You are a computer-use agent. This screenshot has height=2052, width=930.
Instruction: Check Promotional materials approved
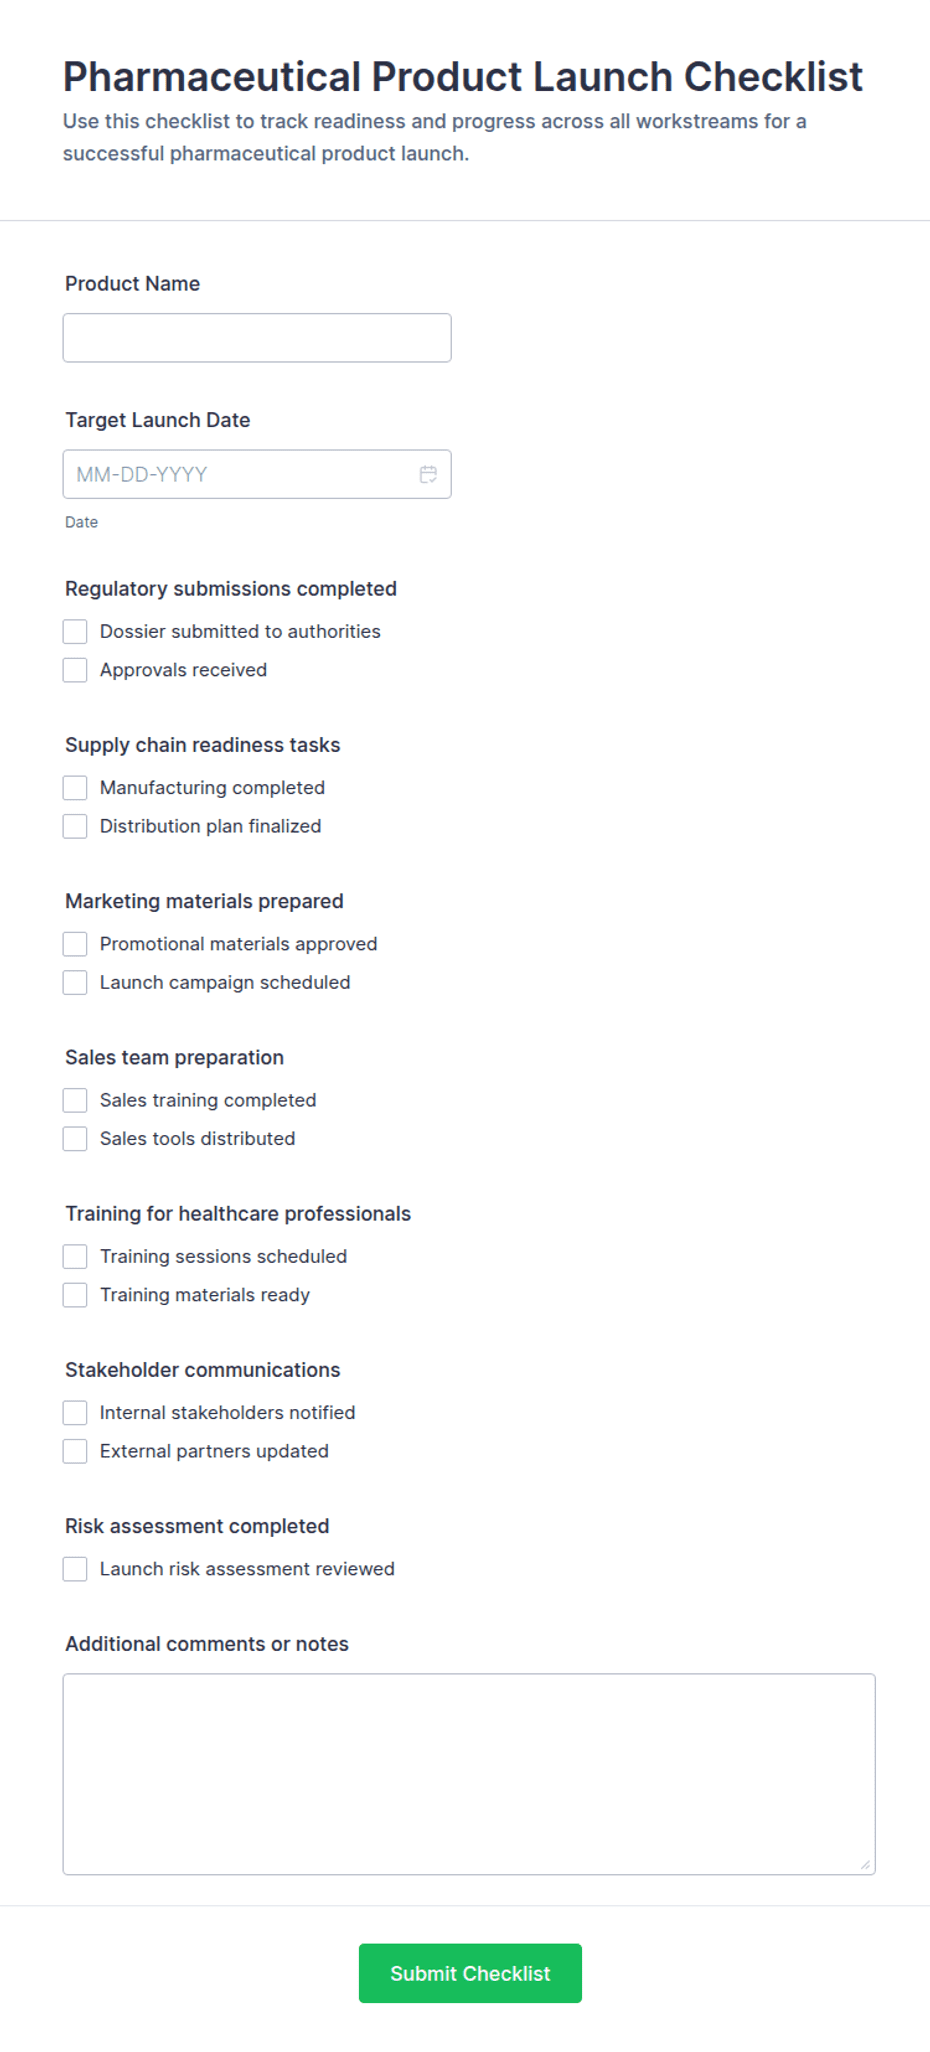(x=75, y=944)
